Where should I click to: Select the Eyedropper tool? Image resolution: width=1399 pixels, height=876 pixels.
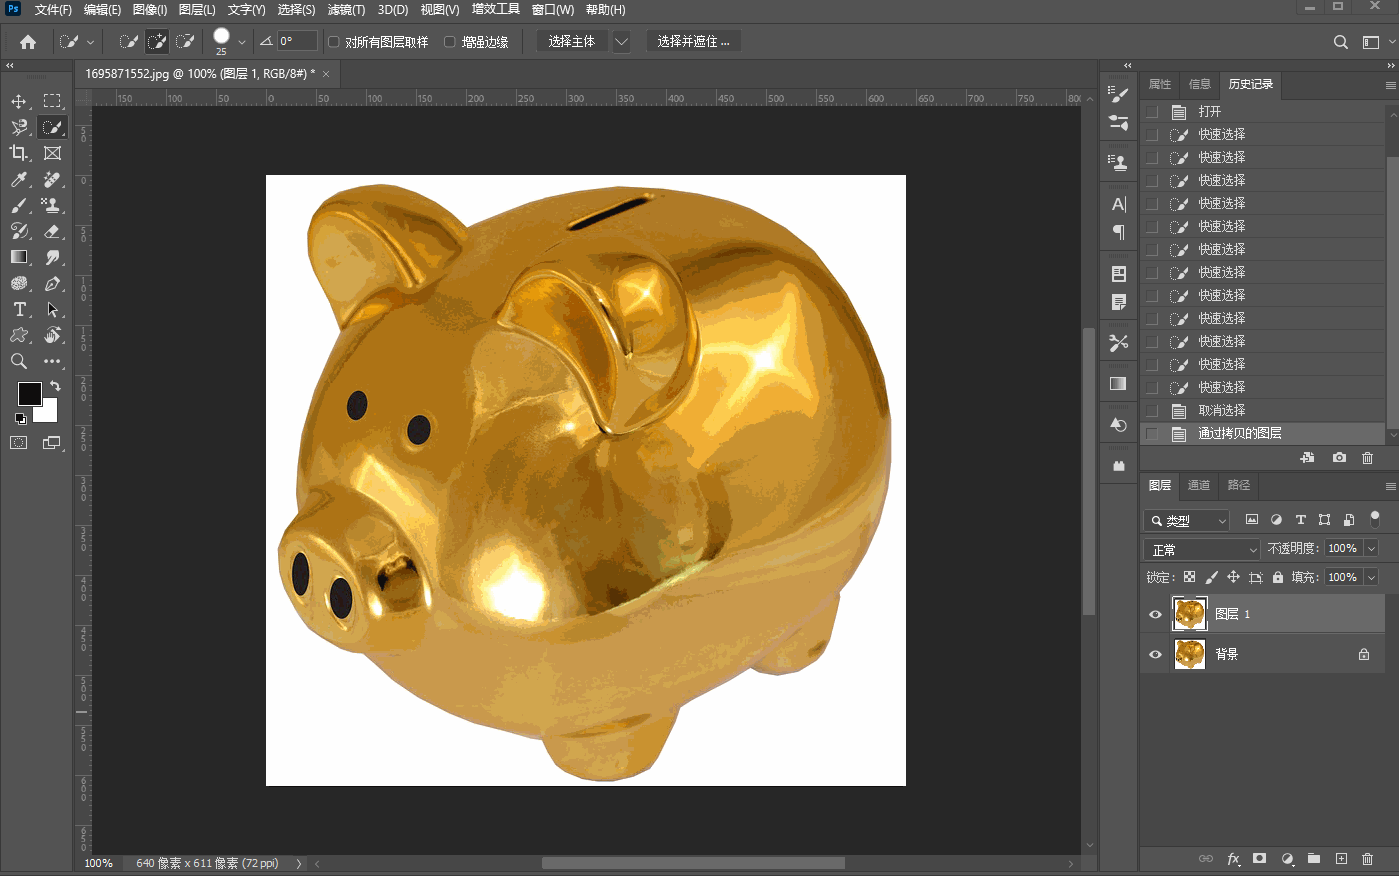[x=19, y=179]
